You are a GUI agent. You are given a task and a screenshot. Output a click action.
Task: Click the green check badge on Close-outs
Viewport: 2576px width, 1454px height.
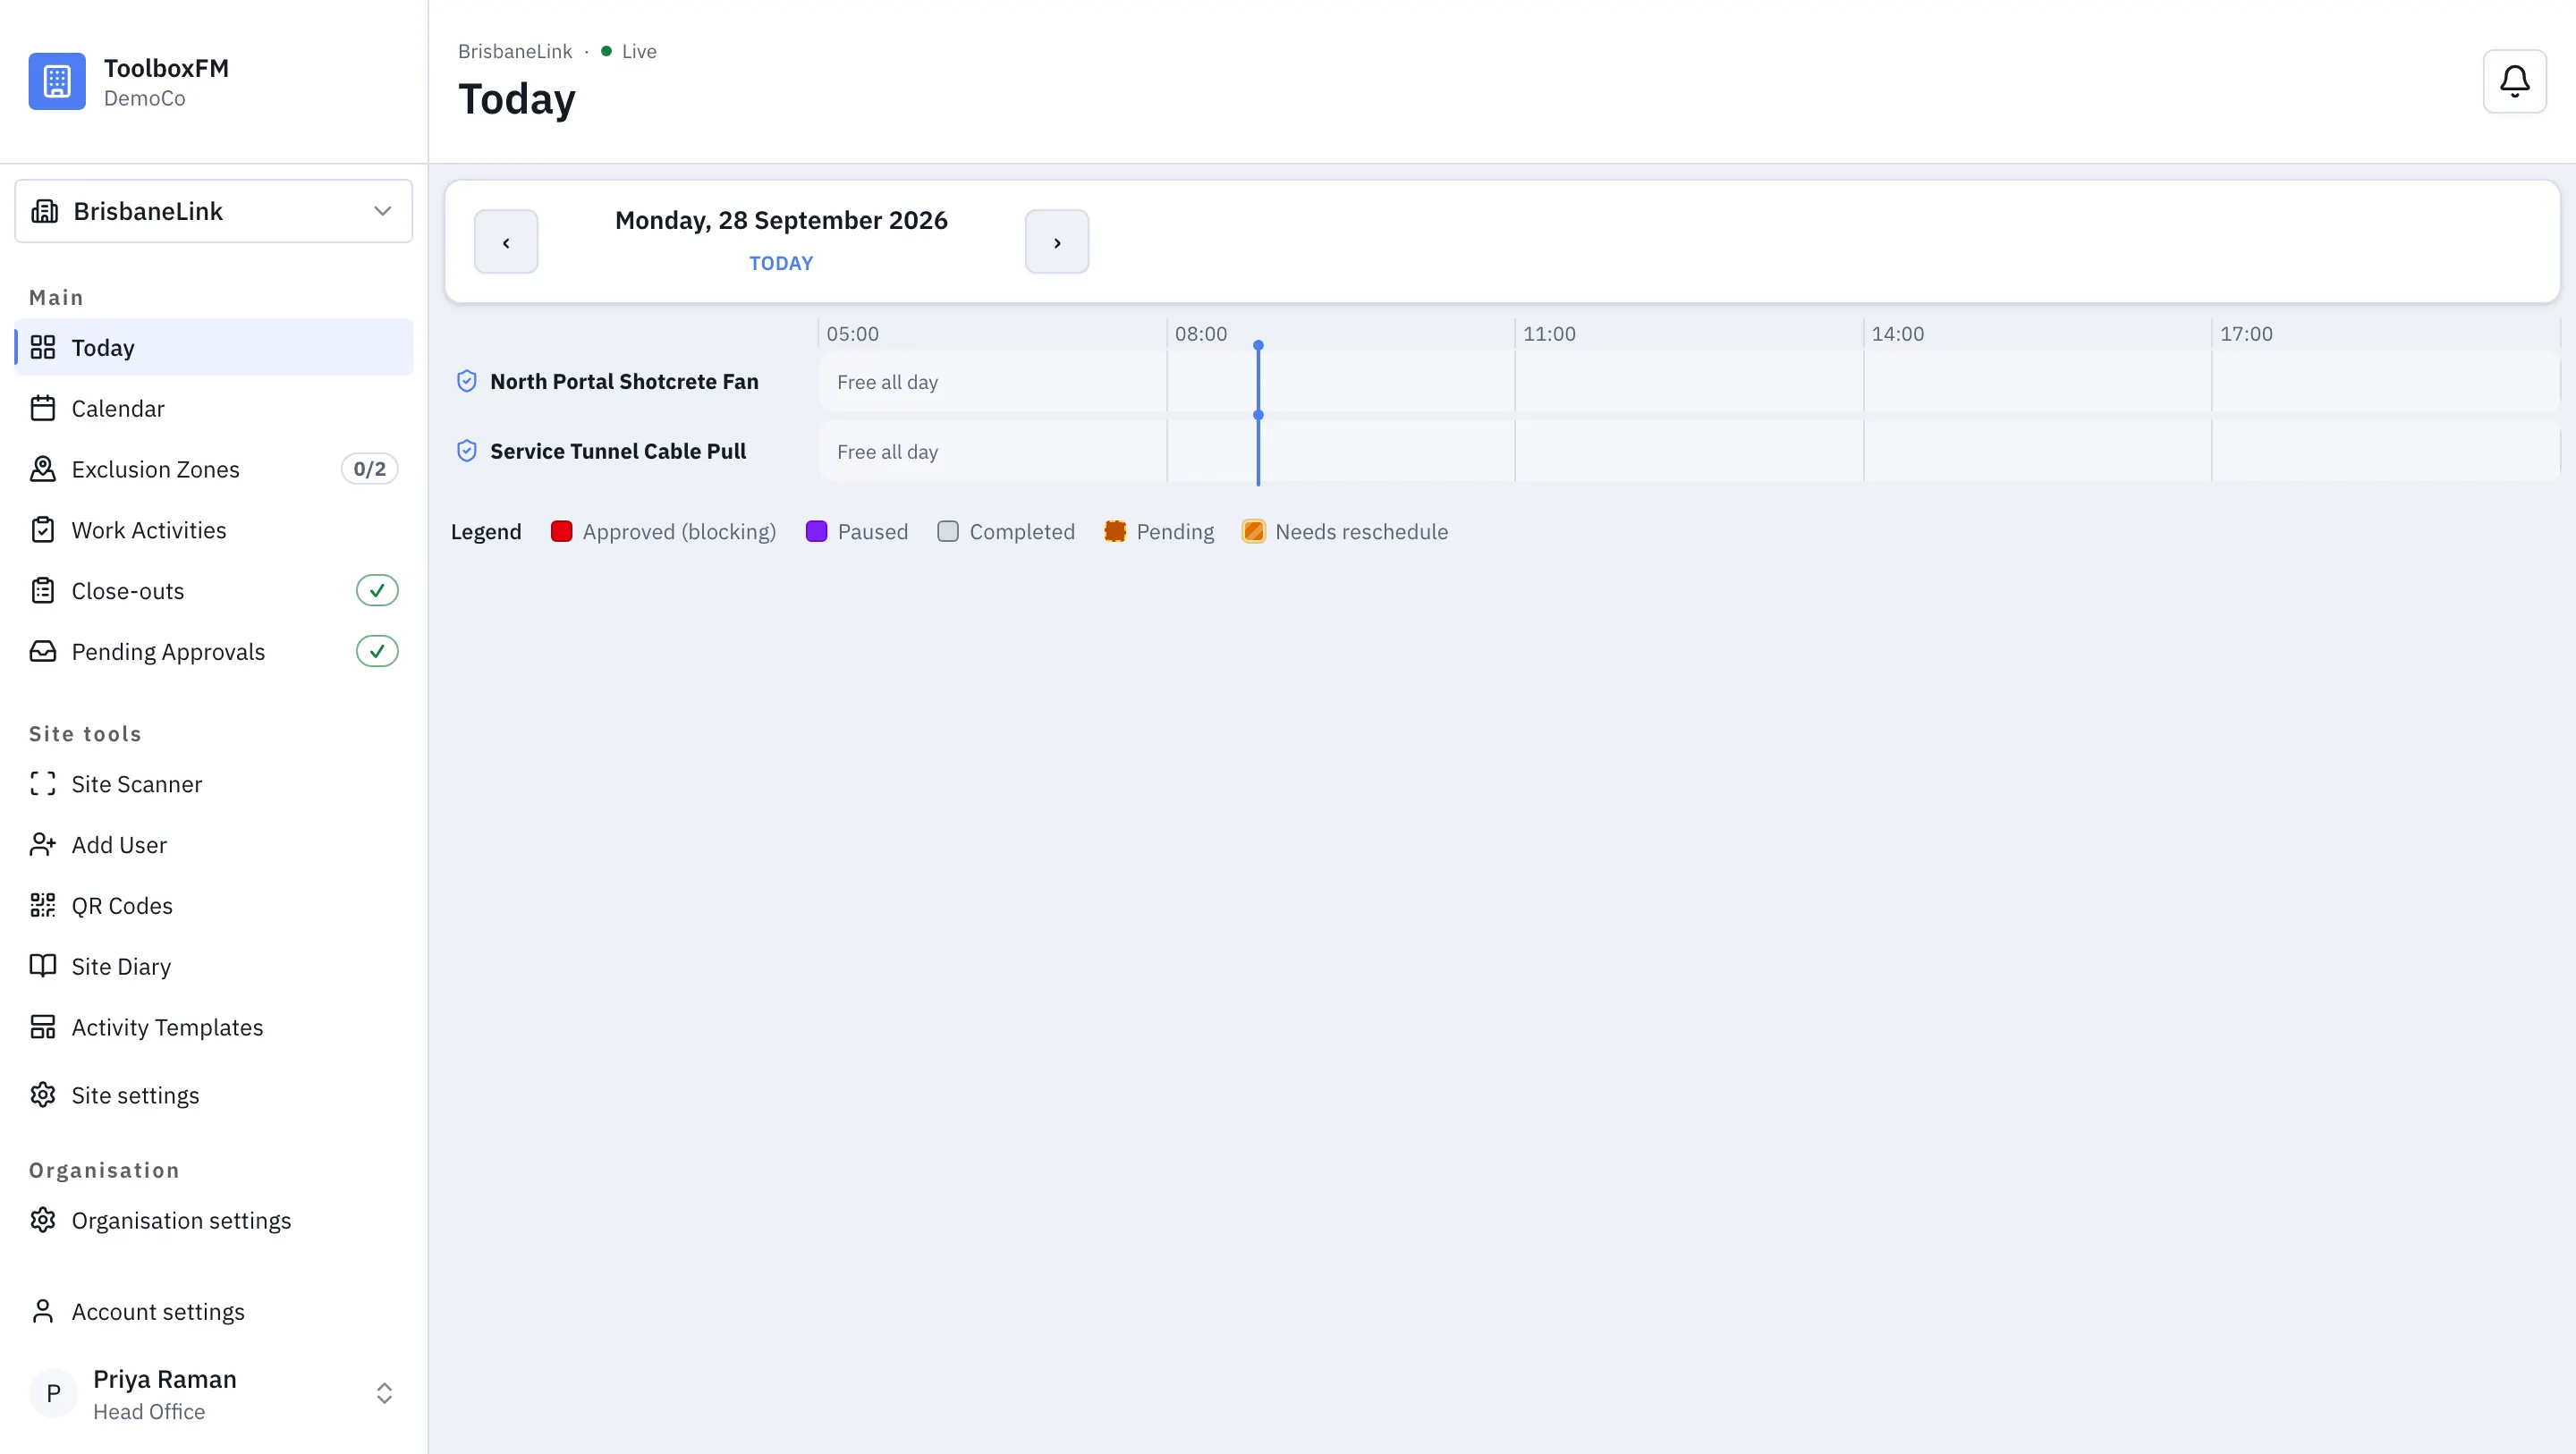coord(377,591)
